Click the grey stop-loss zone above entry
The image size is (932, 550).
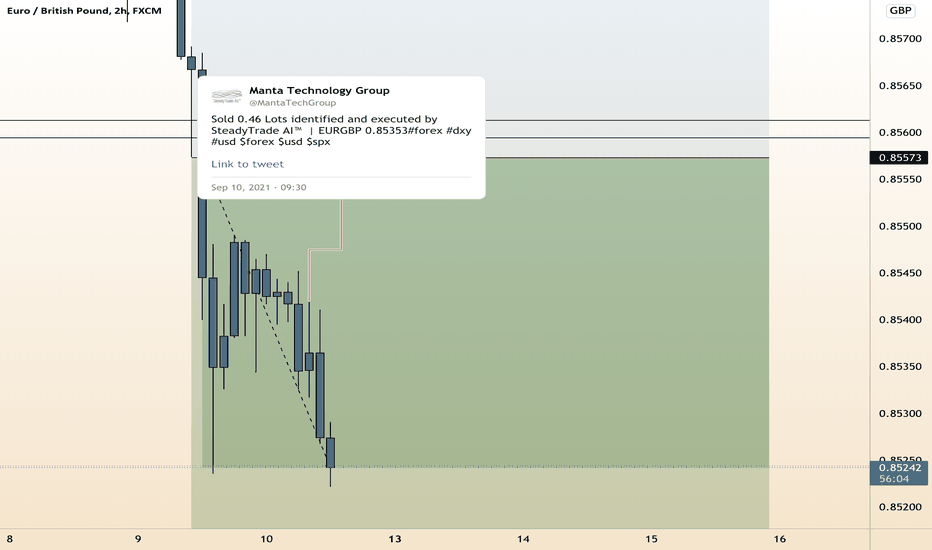pyautogui.click(x=624, y=77)
